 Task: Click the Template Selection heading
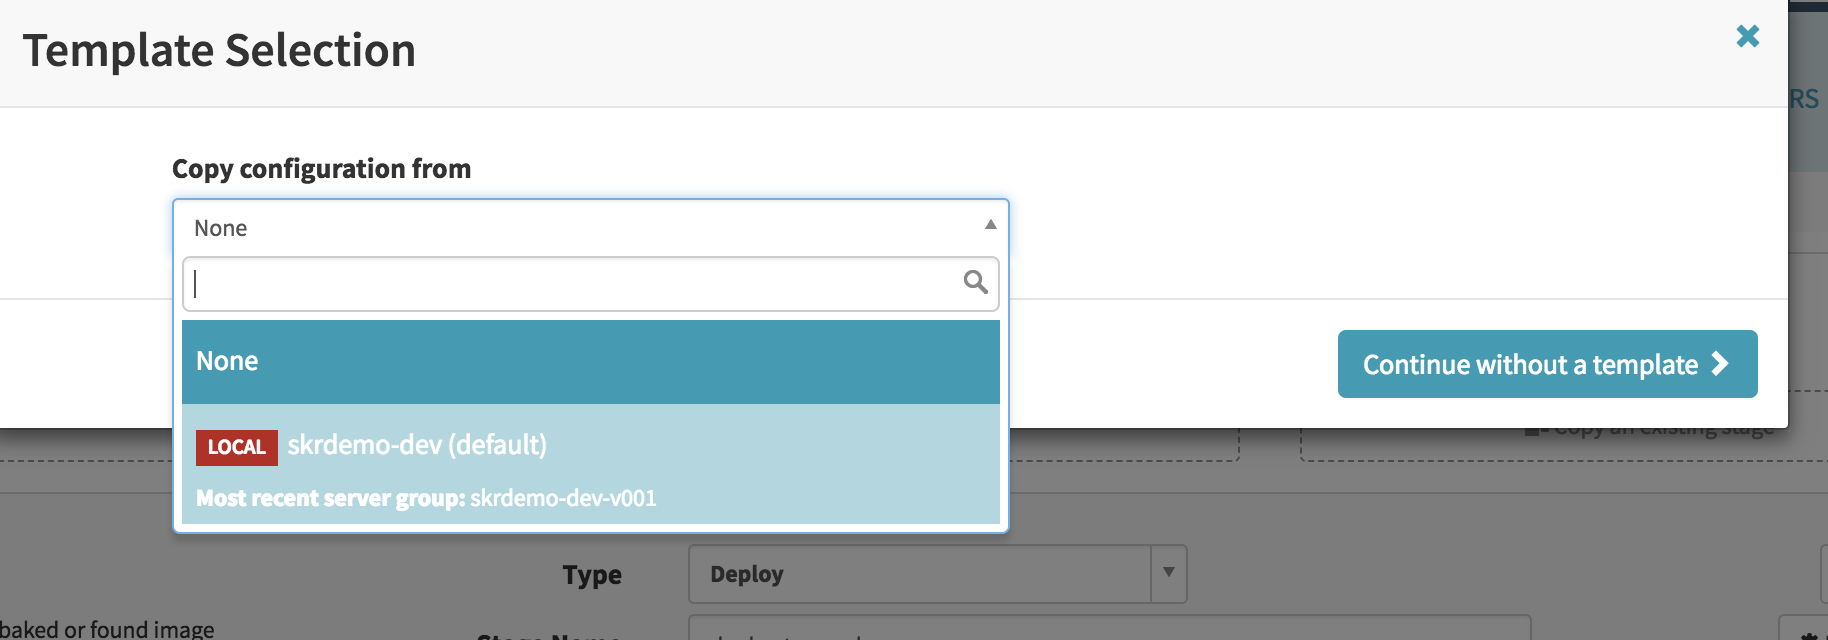click(x=219, y=51)
